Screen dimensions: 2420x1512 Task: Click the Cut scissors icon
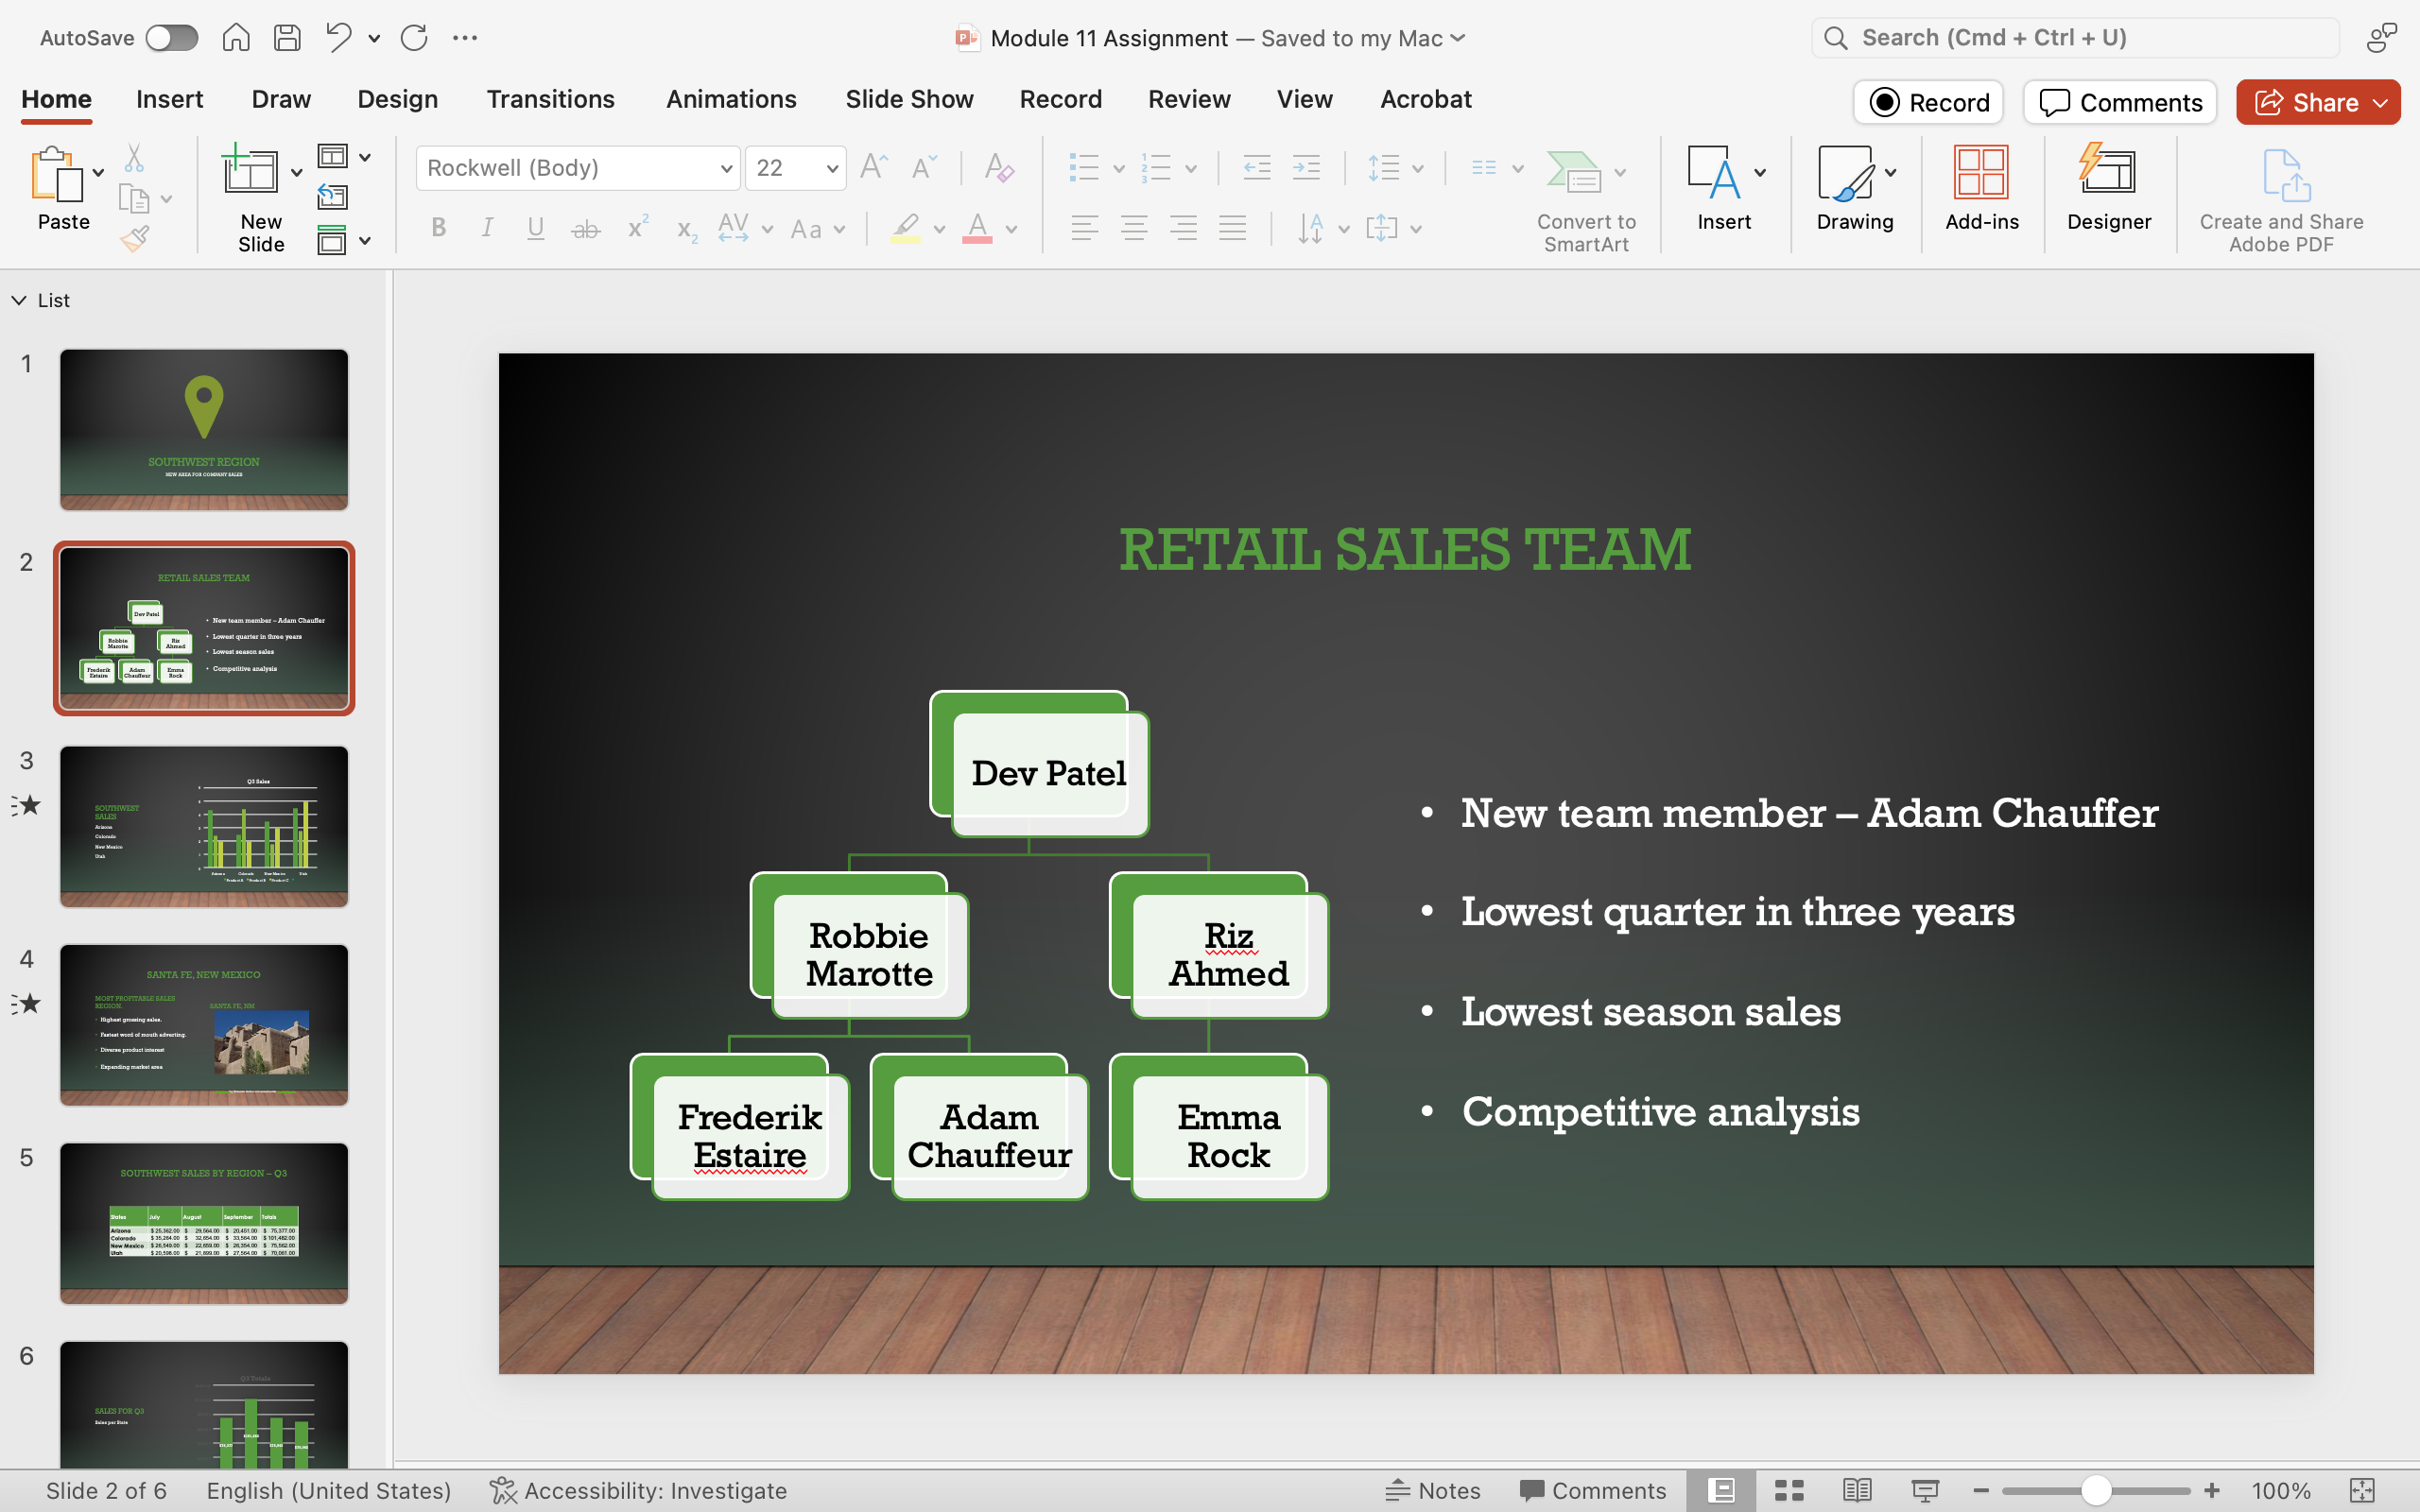[x=134, y=158]
